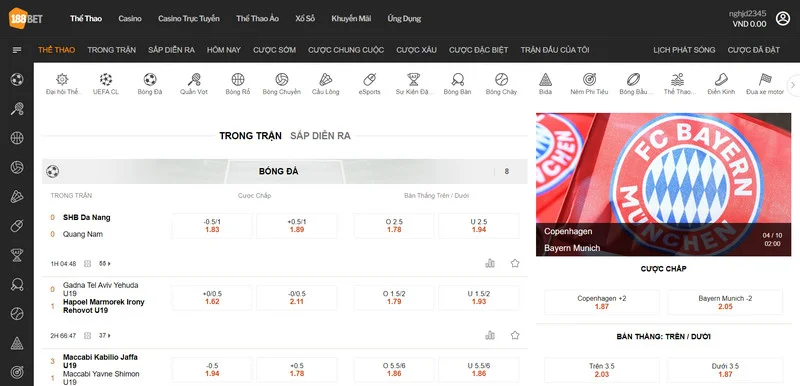Select the trophy icon in the left sidebar
This screenshot has width=800, height=386.
(x=17, y=255)
